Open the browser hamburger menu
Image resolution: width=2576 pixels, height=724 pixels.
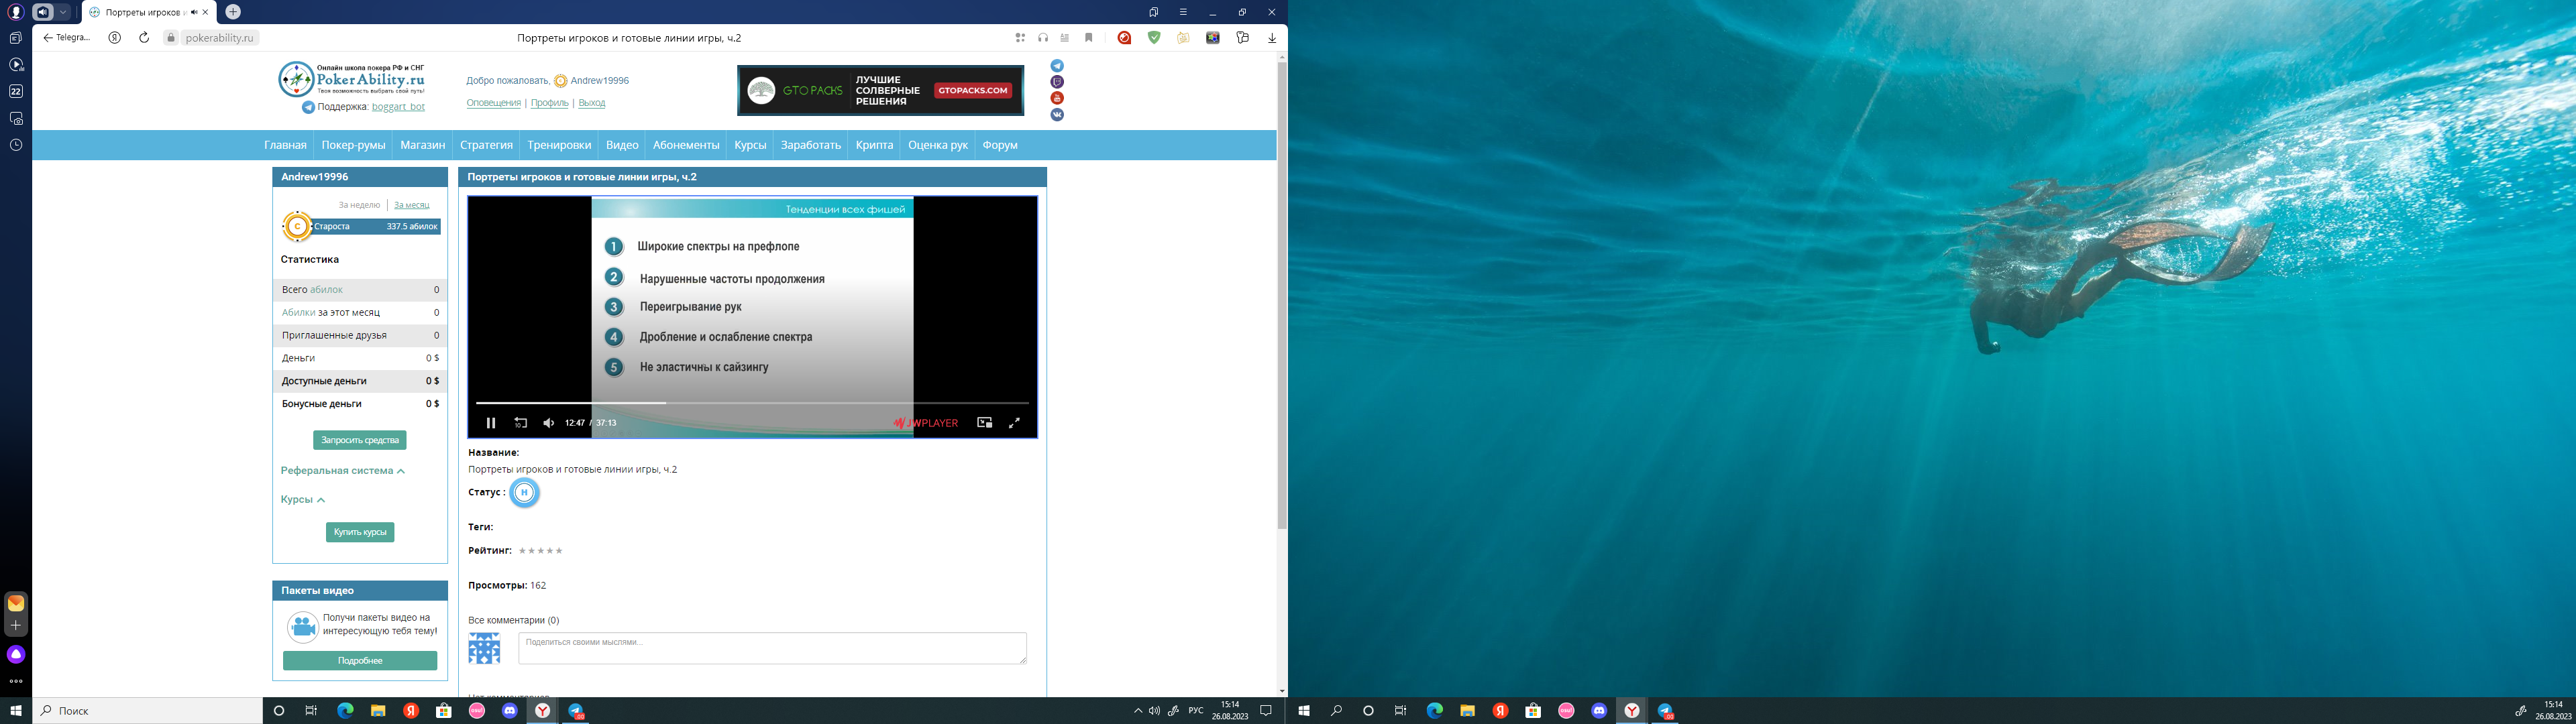coord(1183,12)
